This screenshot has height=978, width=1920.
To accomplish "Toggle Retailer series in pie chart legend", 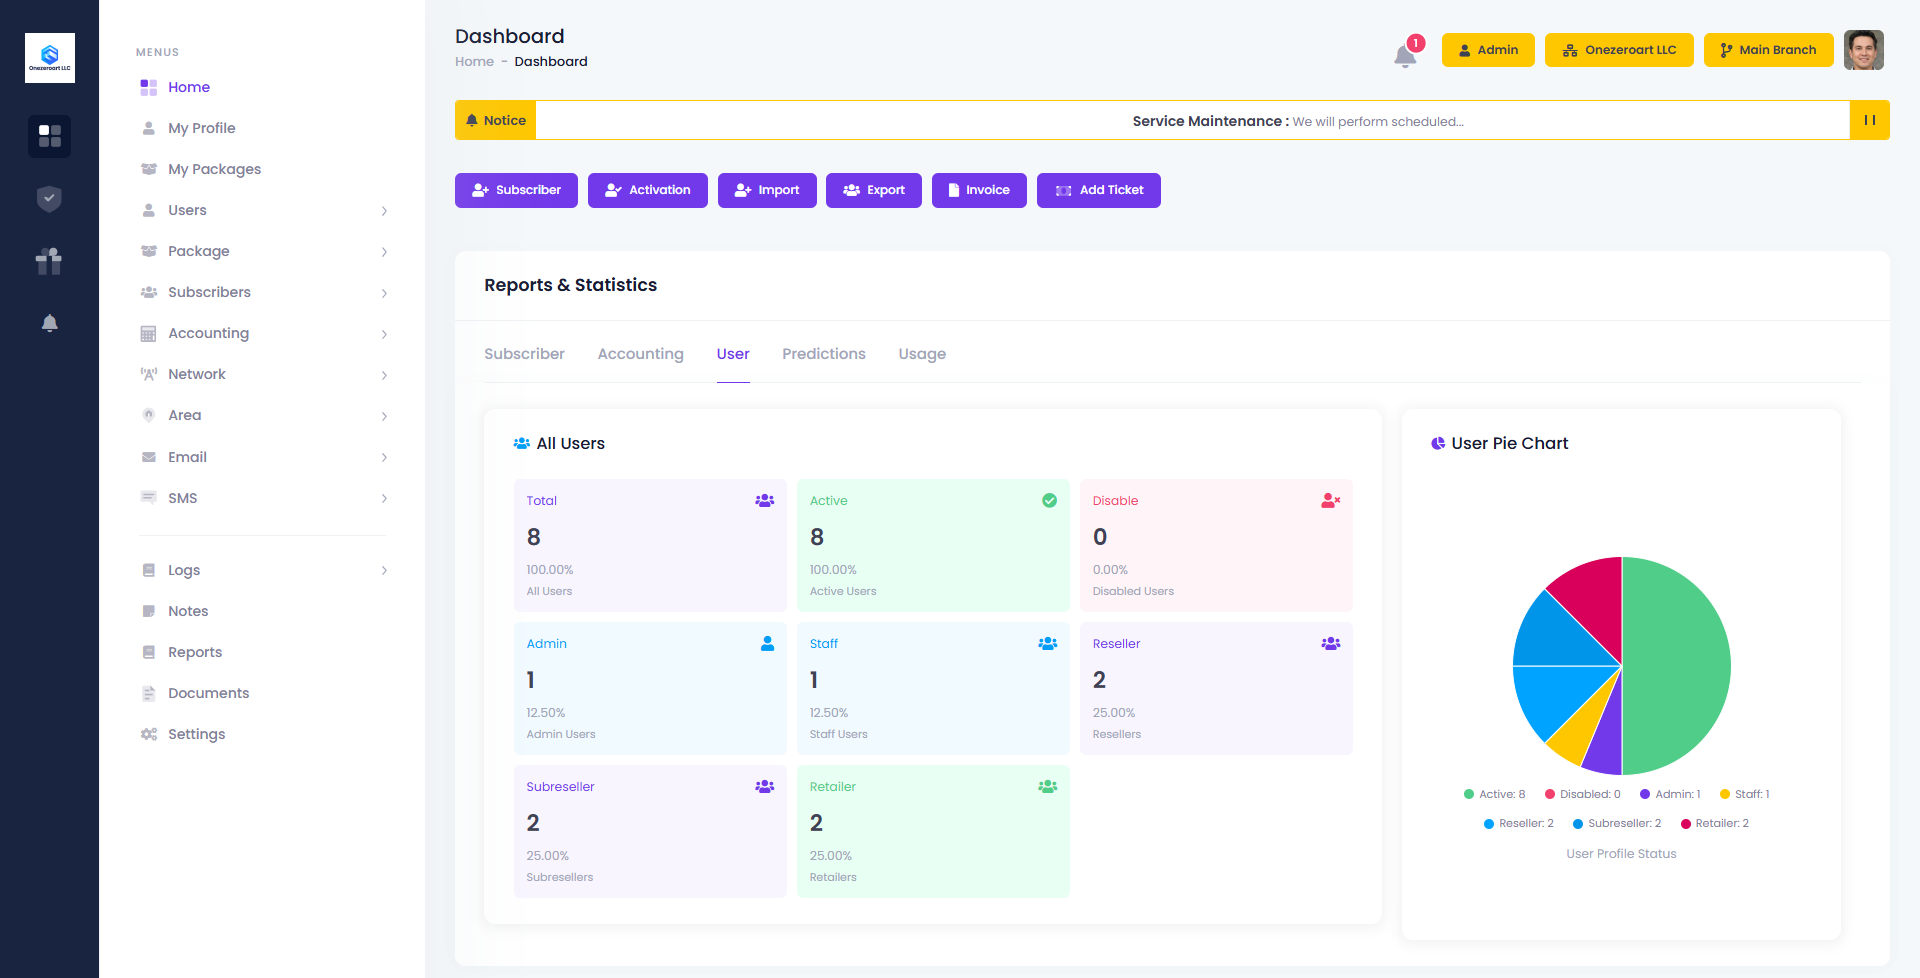I will [1714, 824].
